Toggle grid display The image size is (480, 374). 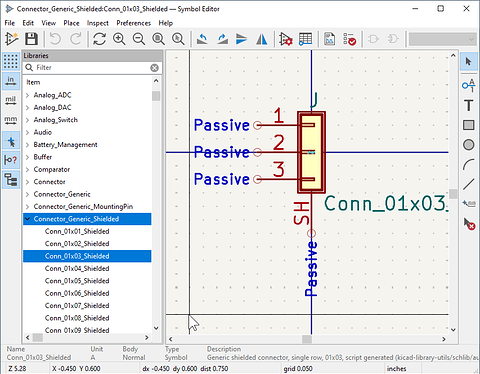coord(11,61)
